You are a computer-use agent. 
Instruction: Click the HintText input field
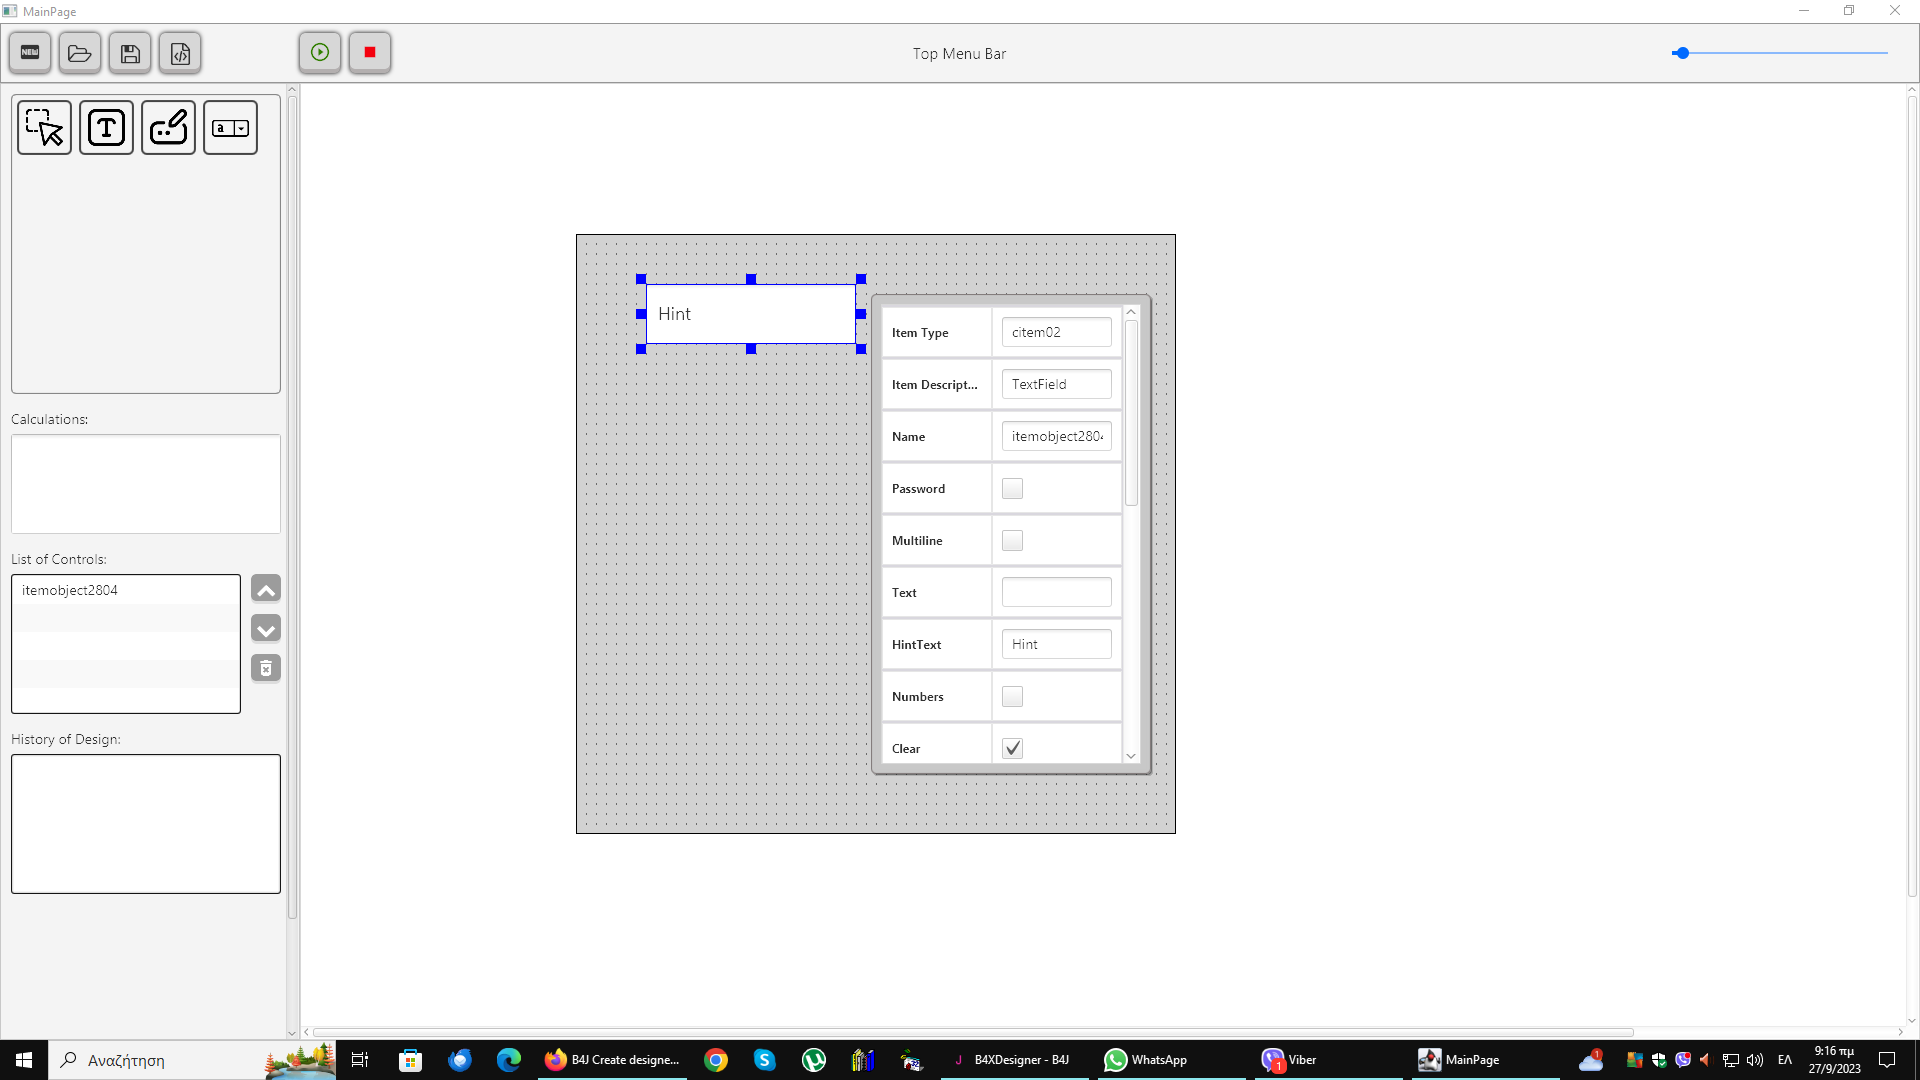1056,645
